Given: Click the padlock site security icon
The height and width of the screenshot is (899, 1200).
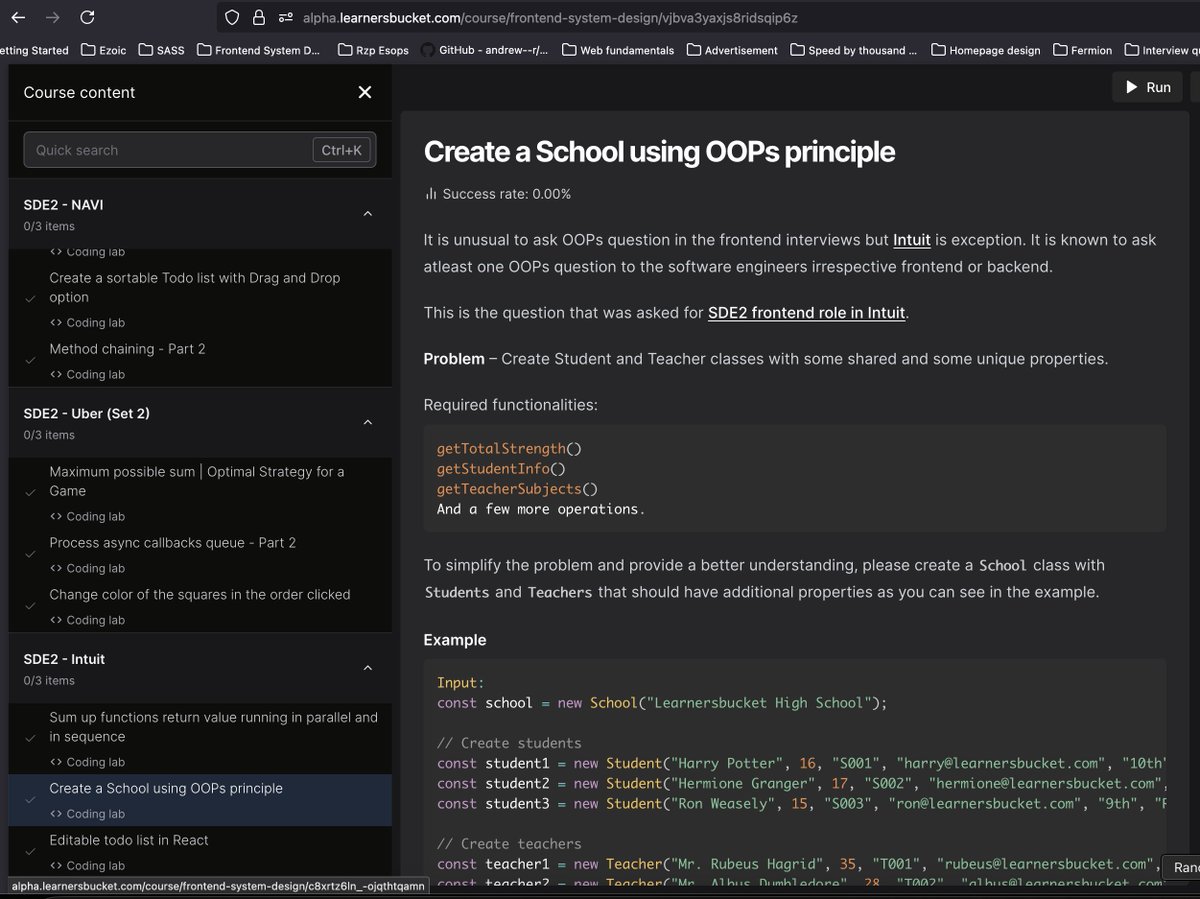Looking at the screenshot, I should (259, 18).
